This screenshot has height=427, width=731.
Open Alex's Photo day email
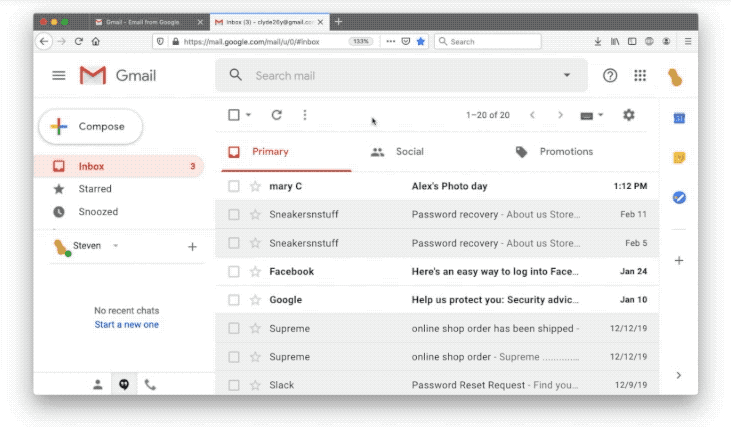coord(437,186)
